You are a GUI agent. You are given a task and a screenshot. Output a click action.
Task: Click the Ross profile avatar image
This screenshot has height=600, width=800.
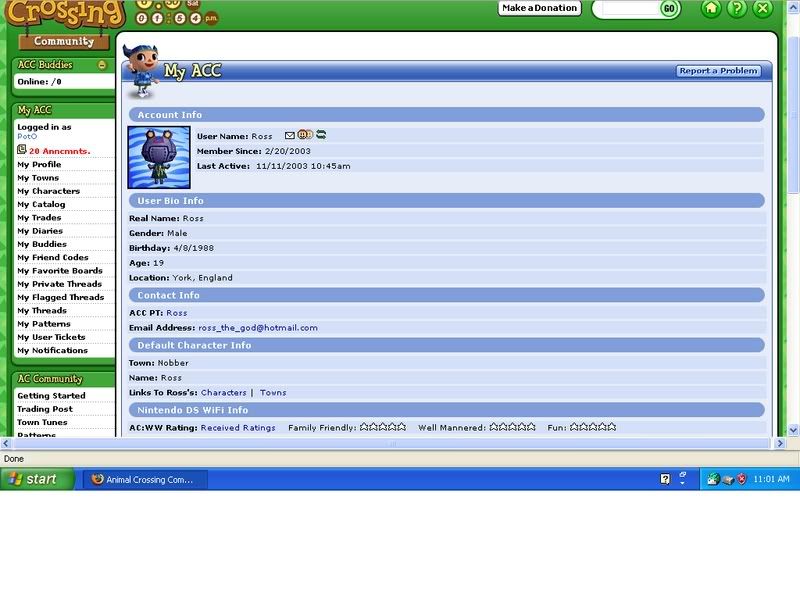click(159, 157)
